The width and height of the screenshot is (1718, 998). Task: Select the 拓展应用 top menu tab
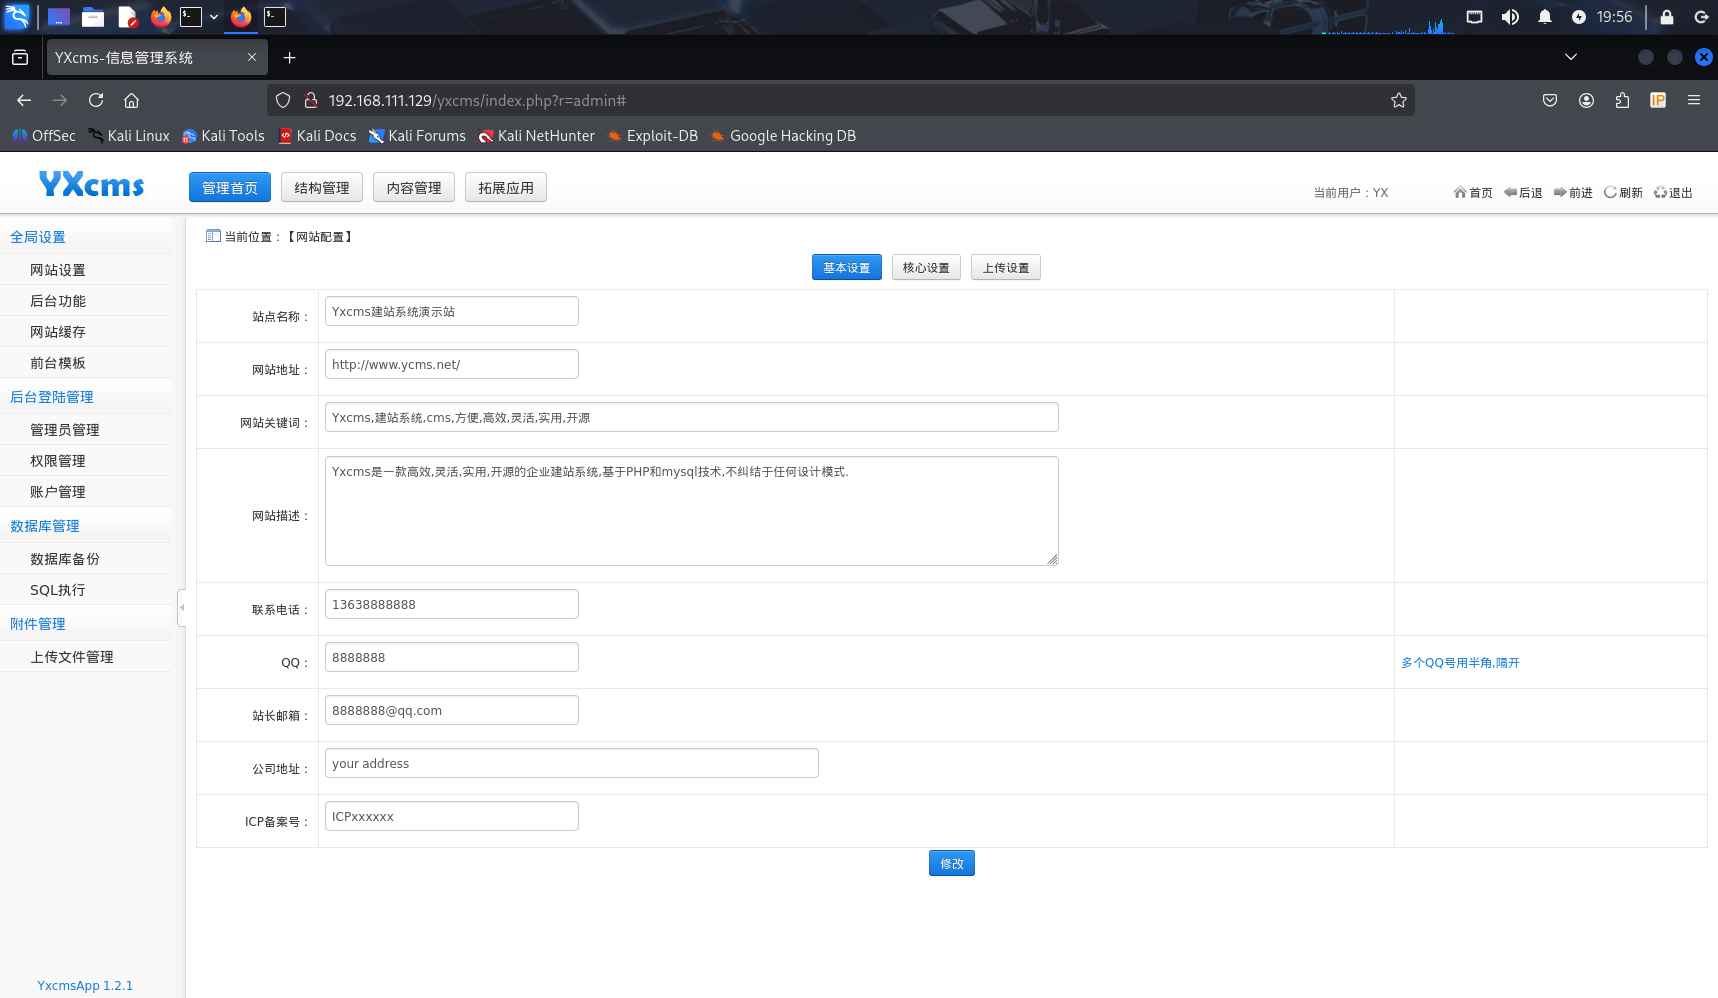click(506, 188)
